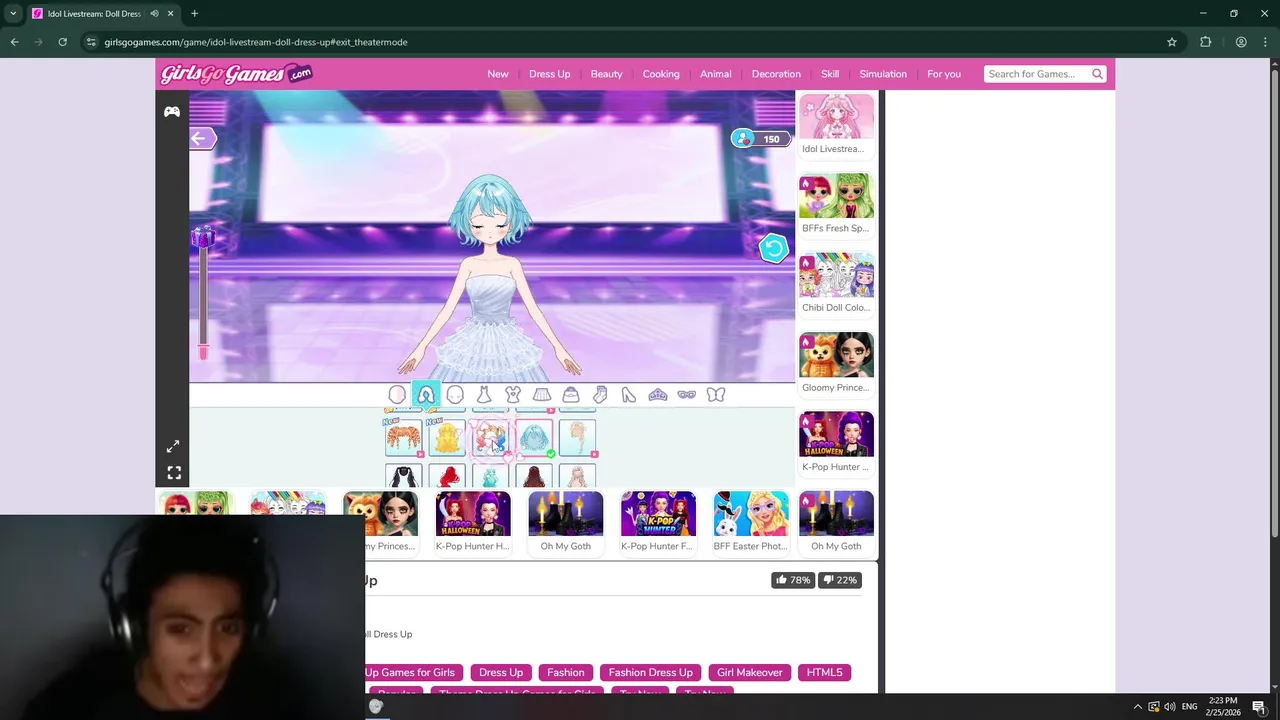This screenshot has width=1280, height=720.
Task: Select the hairstyle category icon
Action: tap(426, 395)
